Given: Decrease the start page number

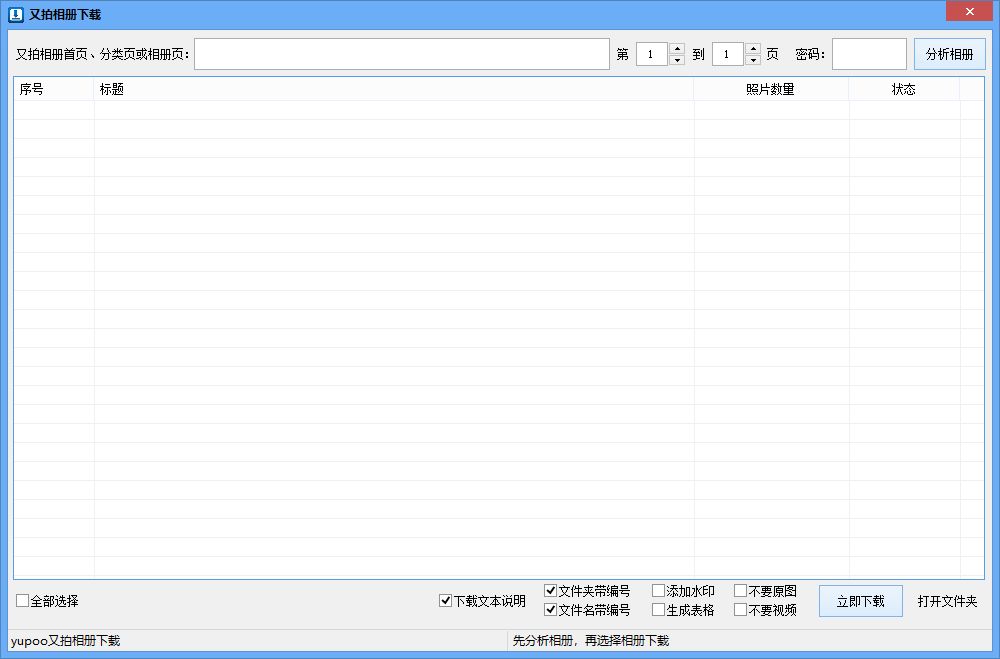Looking at the screenshot, I should (x=677, y=60).
